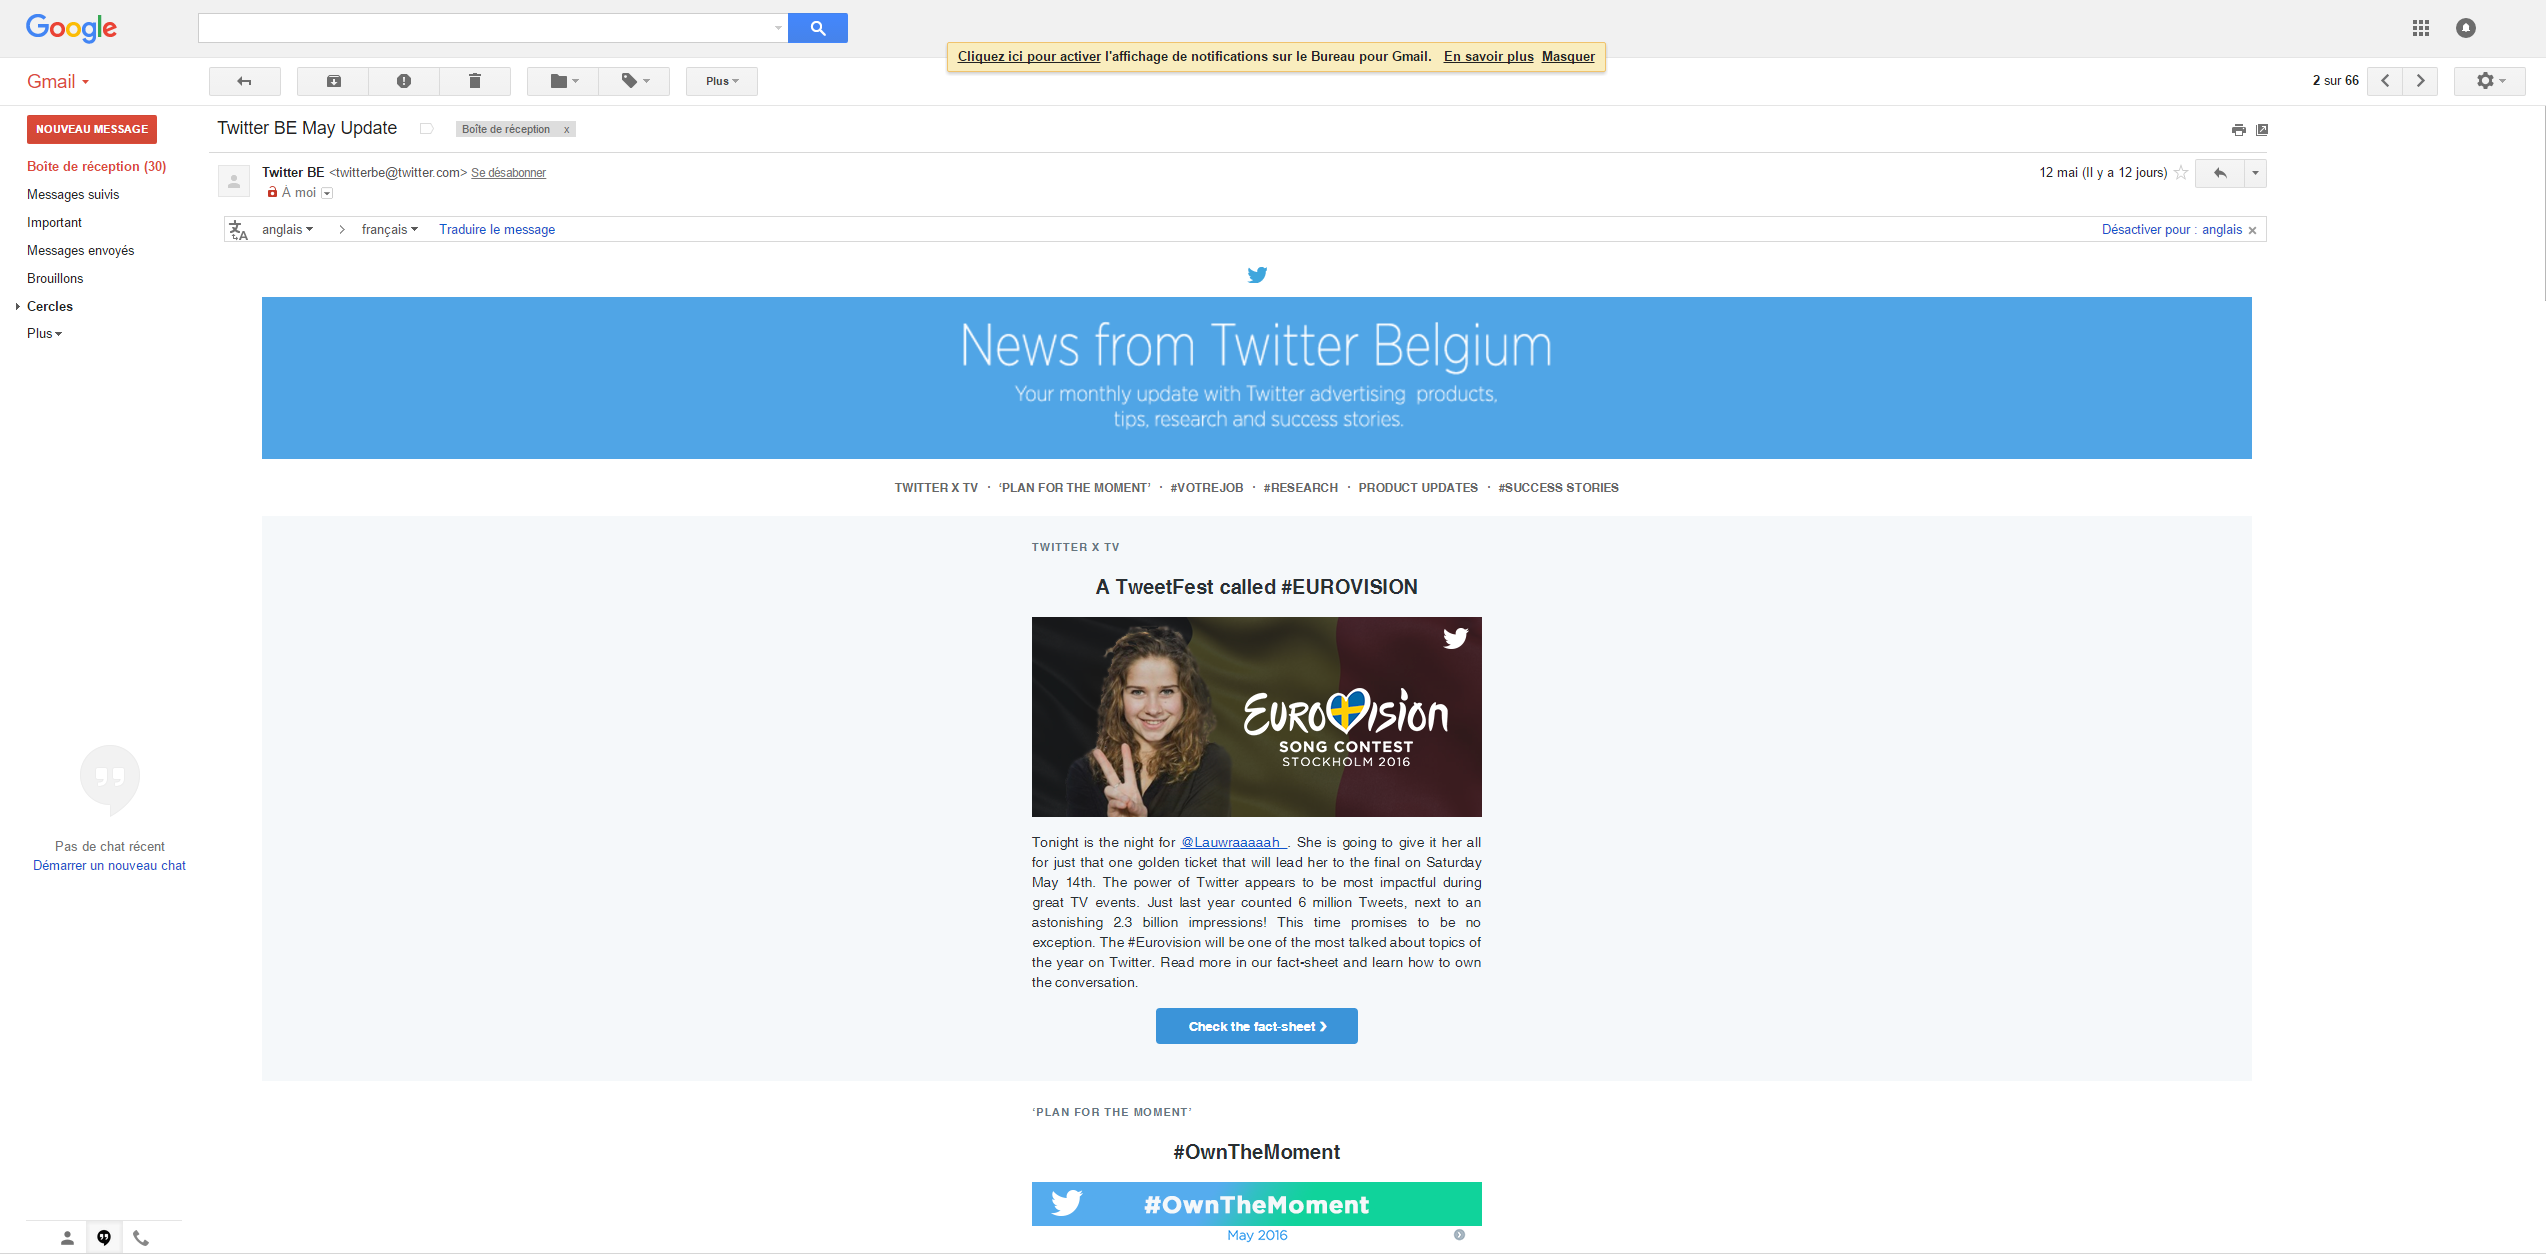This screenshot has height=1254, width=2546.
Task: Open Google apps grid icon
Action: tap(2421, 28)
